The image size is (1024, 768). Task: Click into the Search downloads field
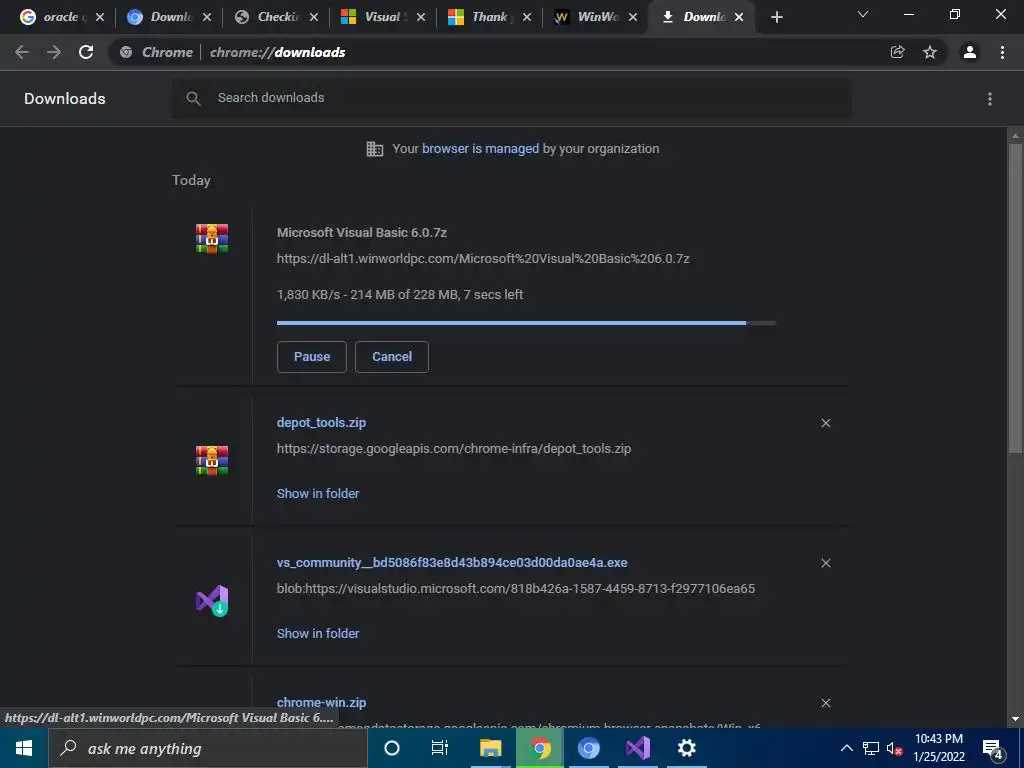click(x=511, y=99)
